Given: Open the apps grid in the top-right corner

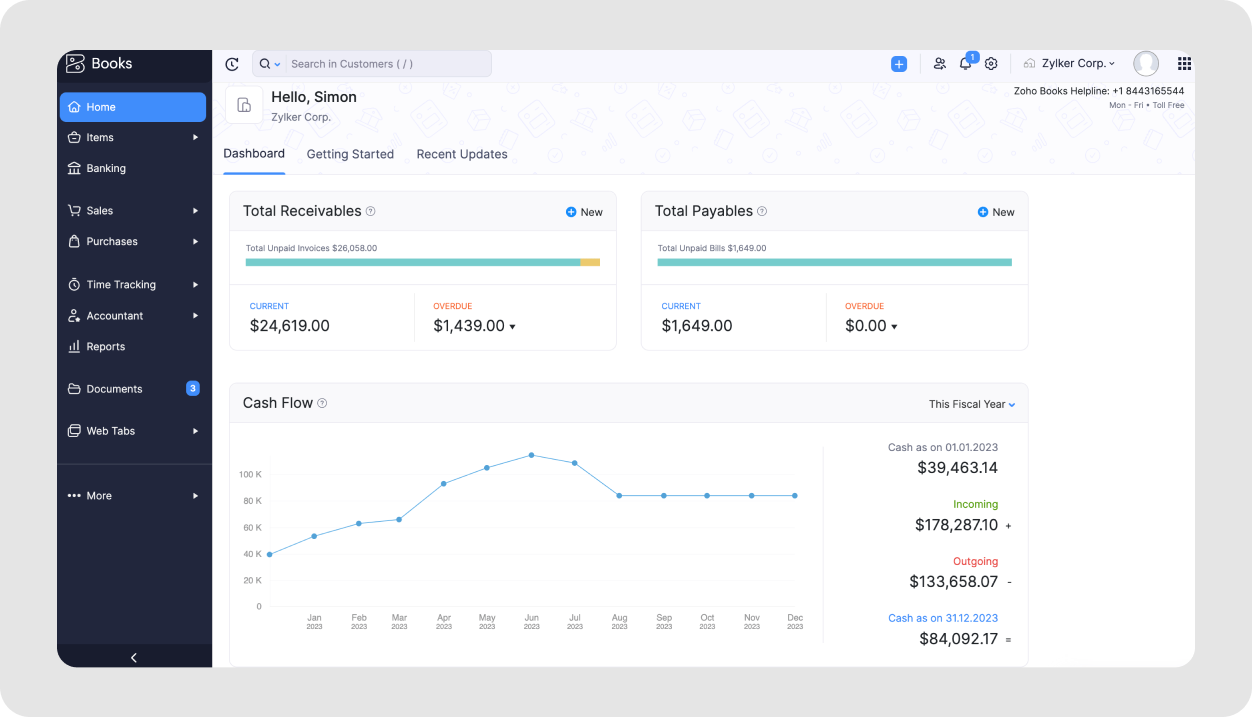Looking at the screenshot, I should coord(1184,63).
